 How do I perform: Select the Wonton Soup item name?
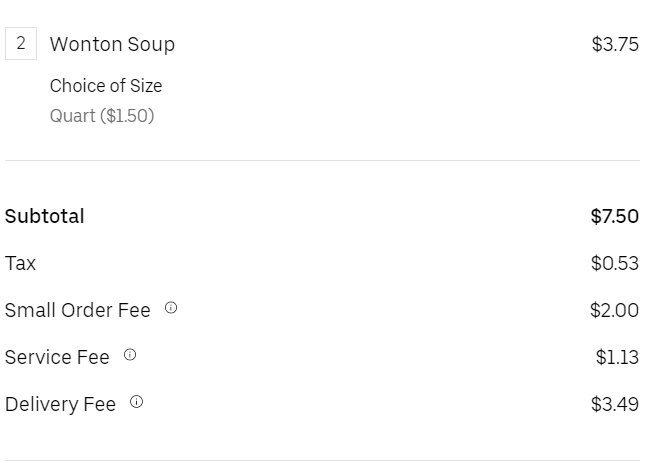click(112, 44)
